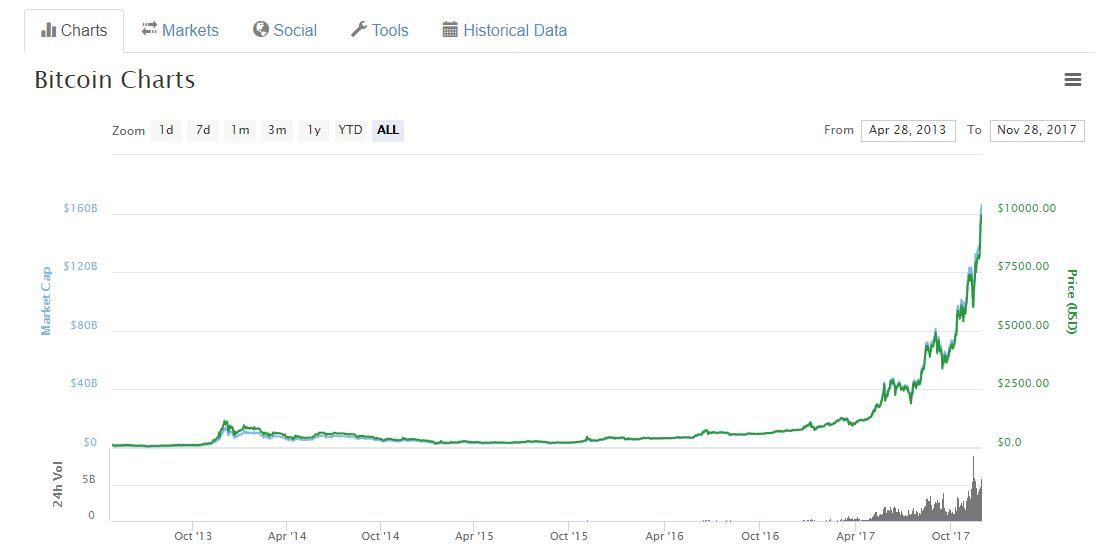The width and height of the screenshot is (1104, 548).
Task: Click the Apr '15 axis label
Action: (474, 536)
